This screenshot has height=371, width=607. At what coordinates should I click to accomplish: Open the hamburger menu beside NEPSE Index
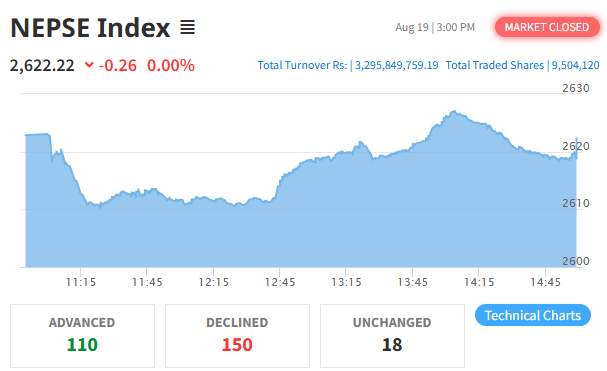point(187,27)
